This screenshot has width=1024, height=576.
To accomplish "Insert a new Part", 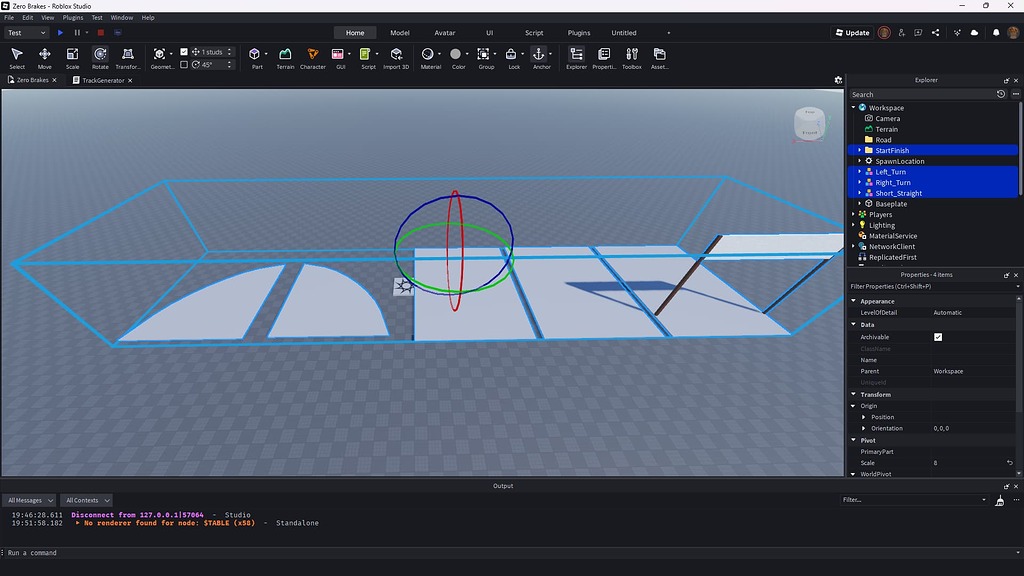I will tap(255, 57).
